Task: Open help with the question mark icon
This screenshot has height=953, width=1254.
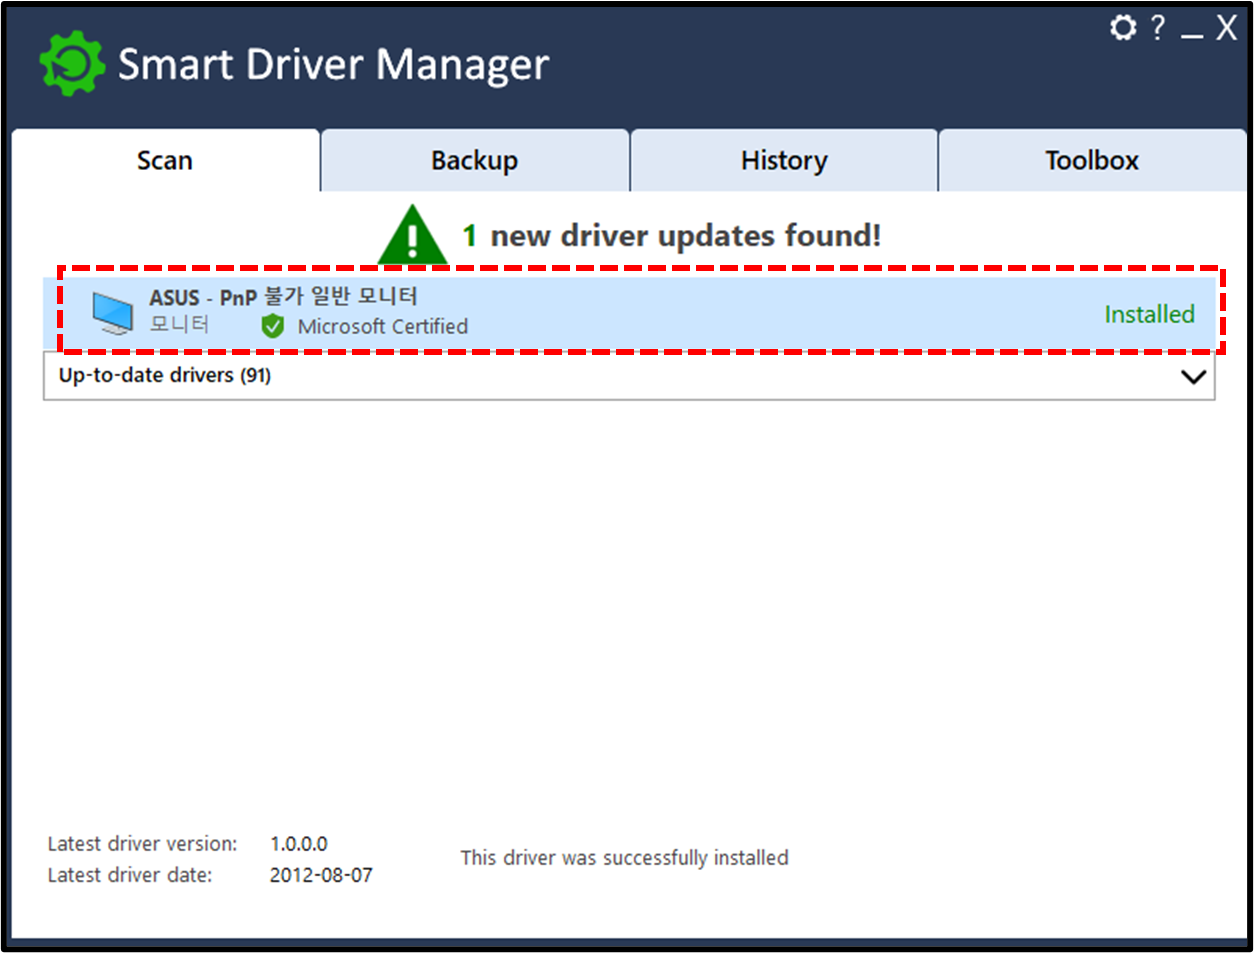Action: (x=1158, y=27)
